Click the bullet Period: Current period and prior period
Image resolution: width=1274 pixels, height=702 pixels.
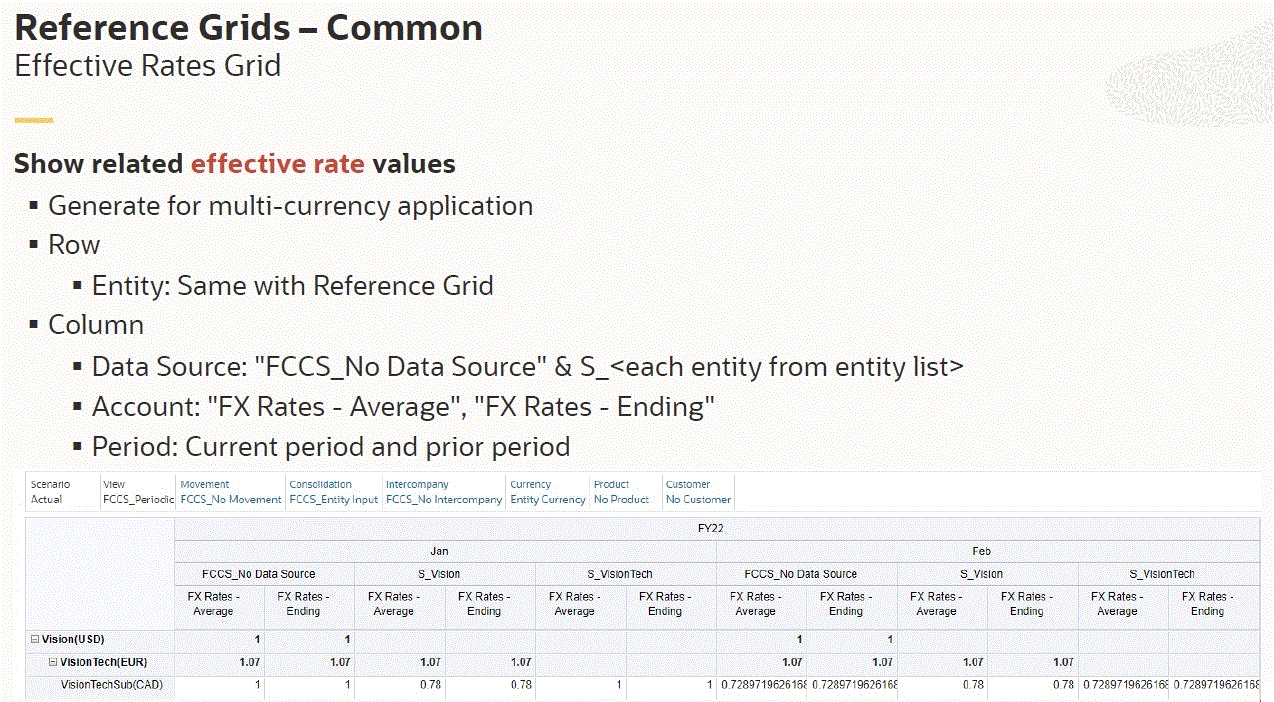331,447
